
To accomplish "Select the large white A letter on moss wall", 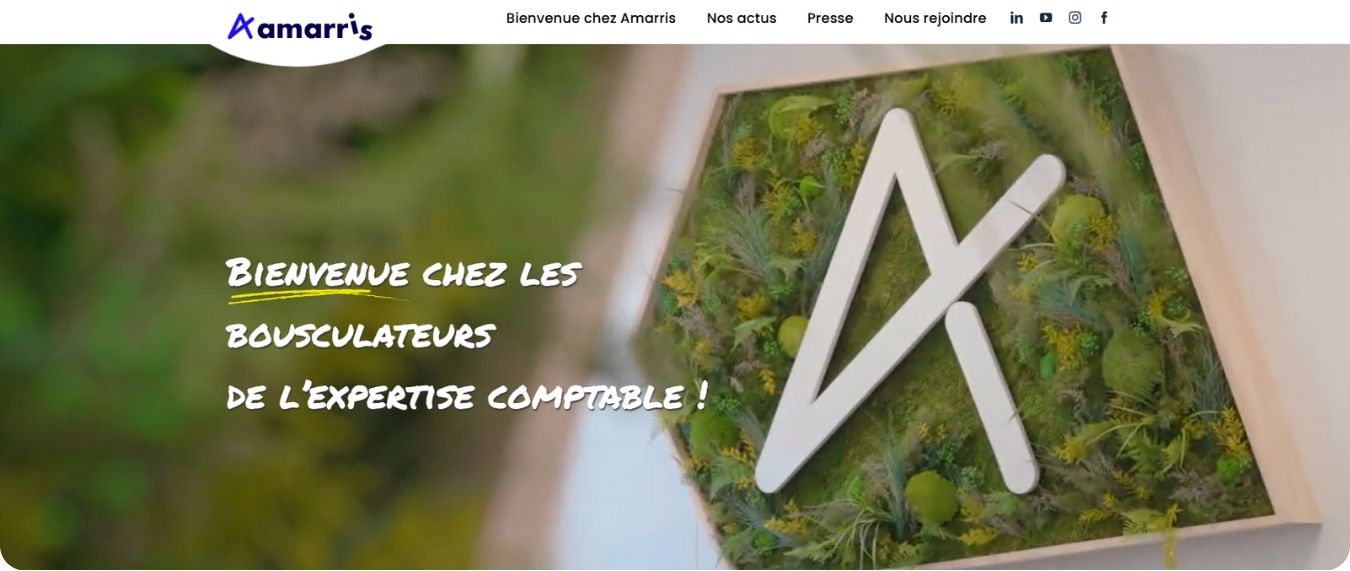I will 910,300.
